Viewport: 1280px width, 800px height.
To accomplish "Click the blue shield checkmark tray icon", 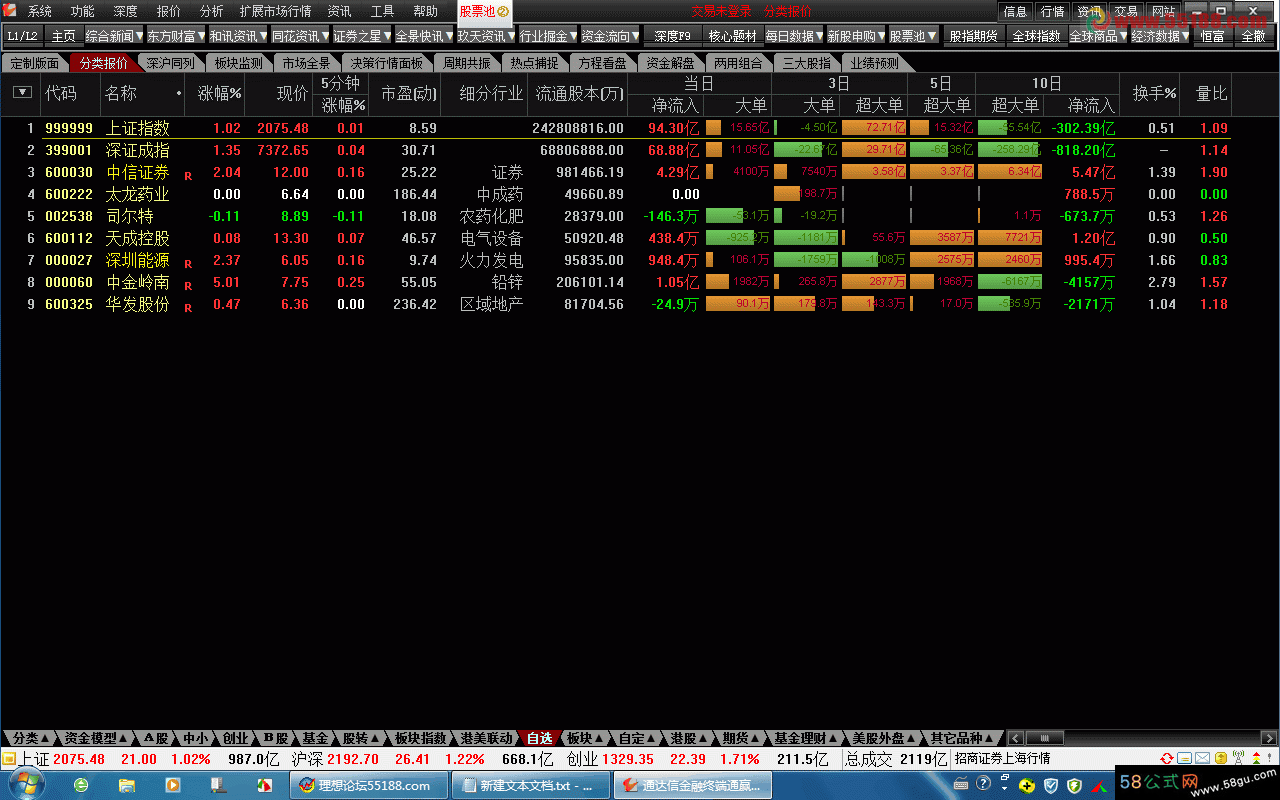I will pos(1050,786).
